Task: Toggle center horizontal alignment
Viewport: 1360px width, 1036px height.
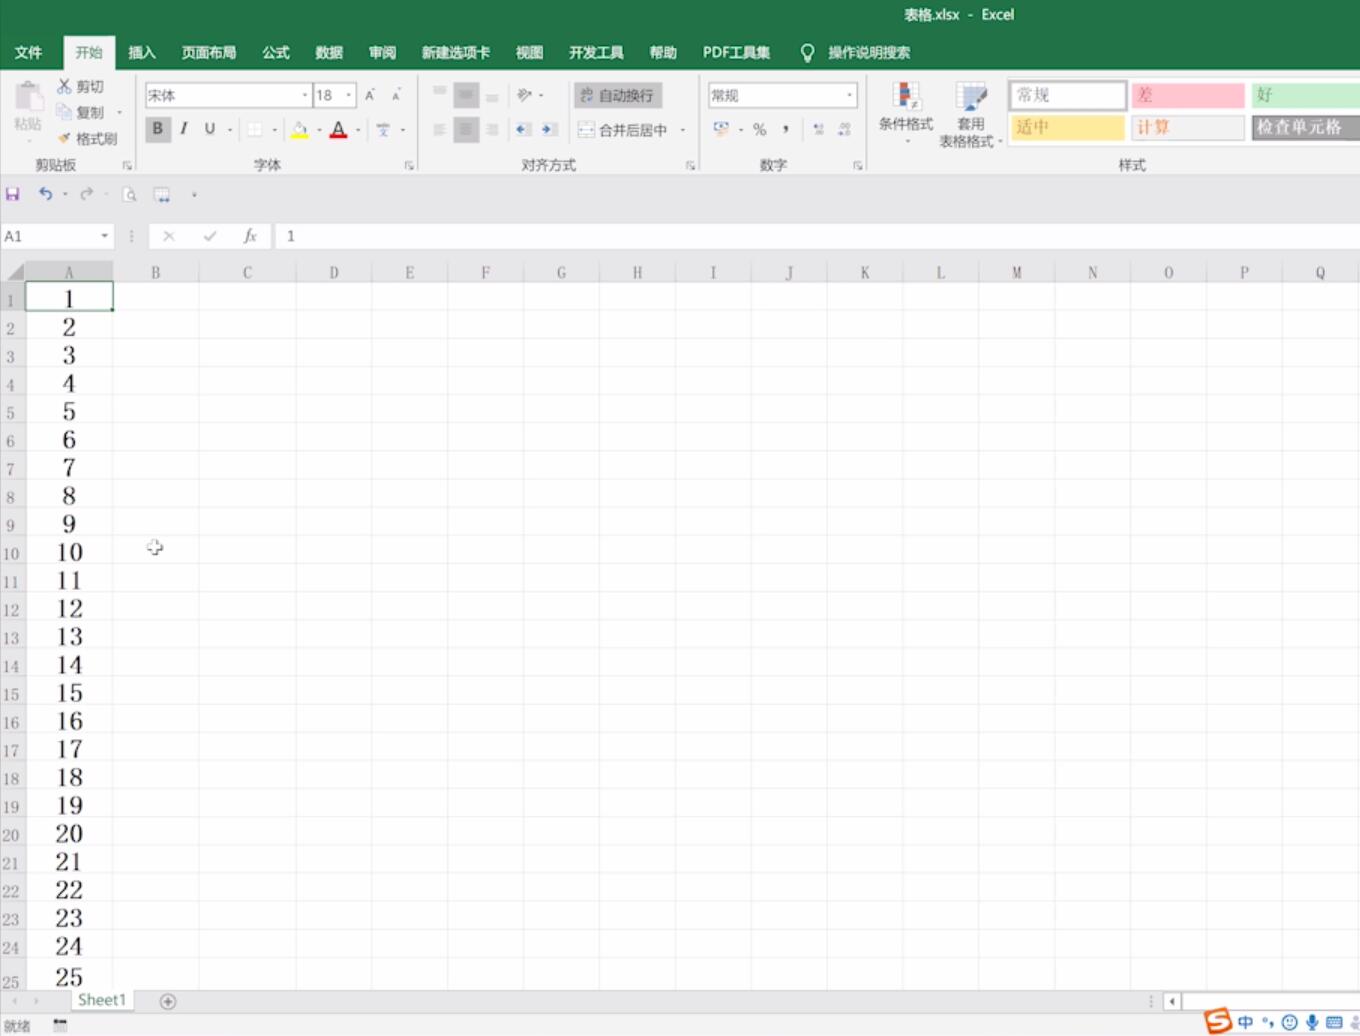Action: pos(466,129)
